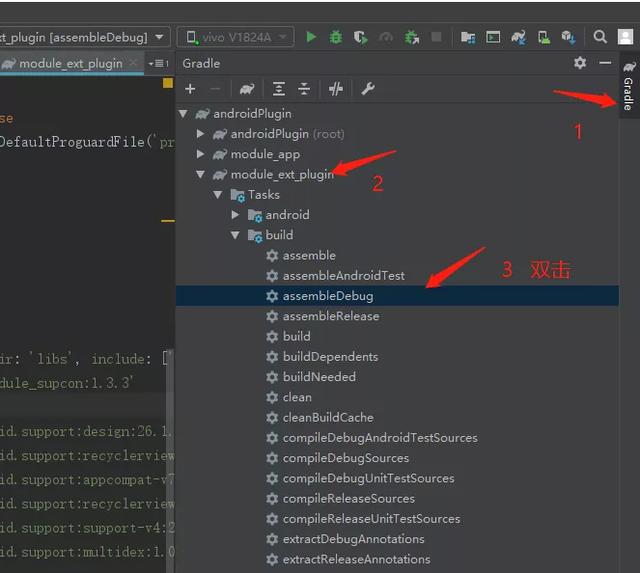Select the build task under build folder
Screen dimensions: 640x573
tap(296, 336)
